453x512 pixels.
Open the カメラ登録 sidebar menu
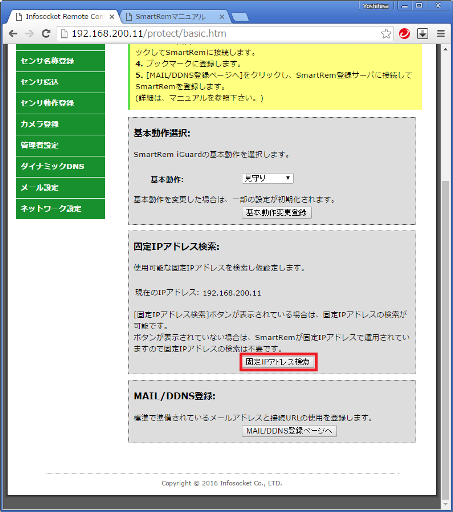pyautogui.click(x=60, y=124)
